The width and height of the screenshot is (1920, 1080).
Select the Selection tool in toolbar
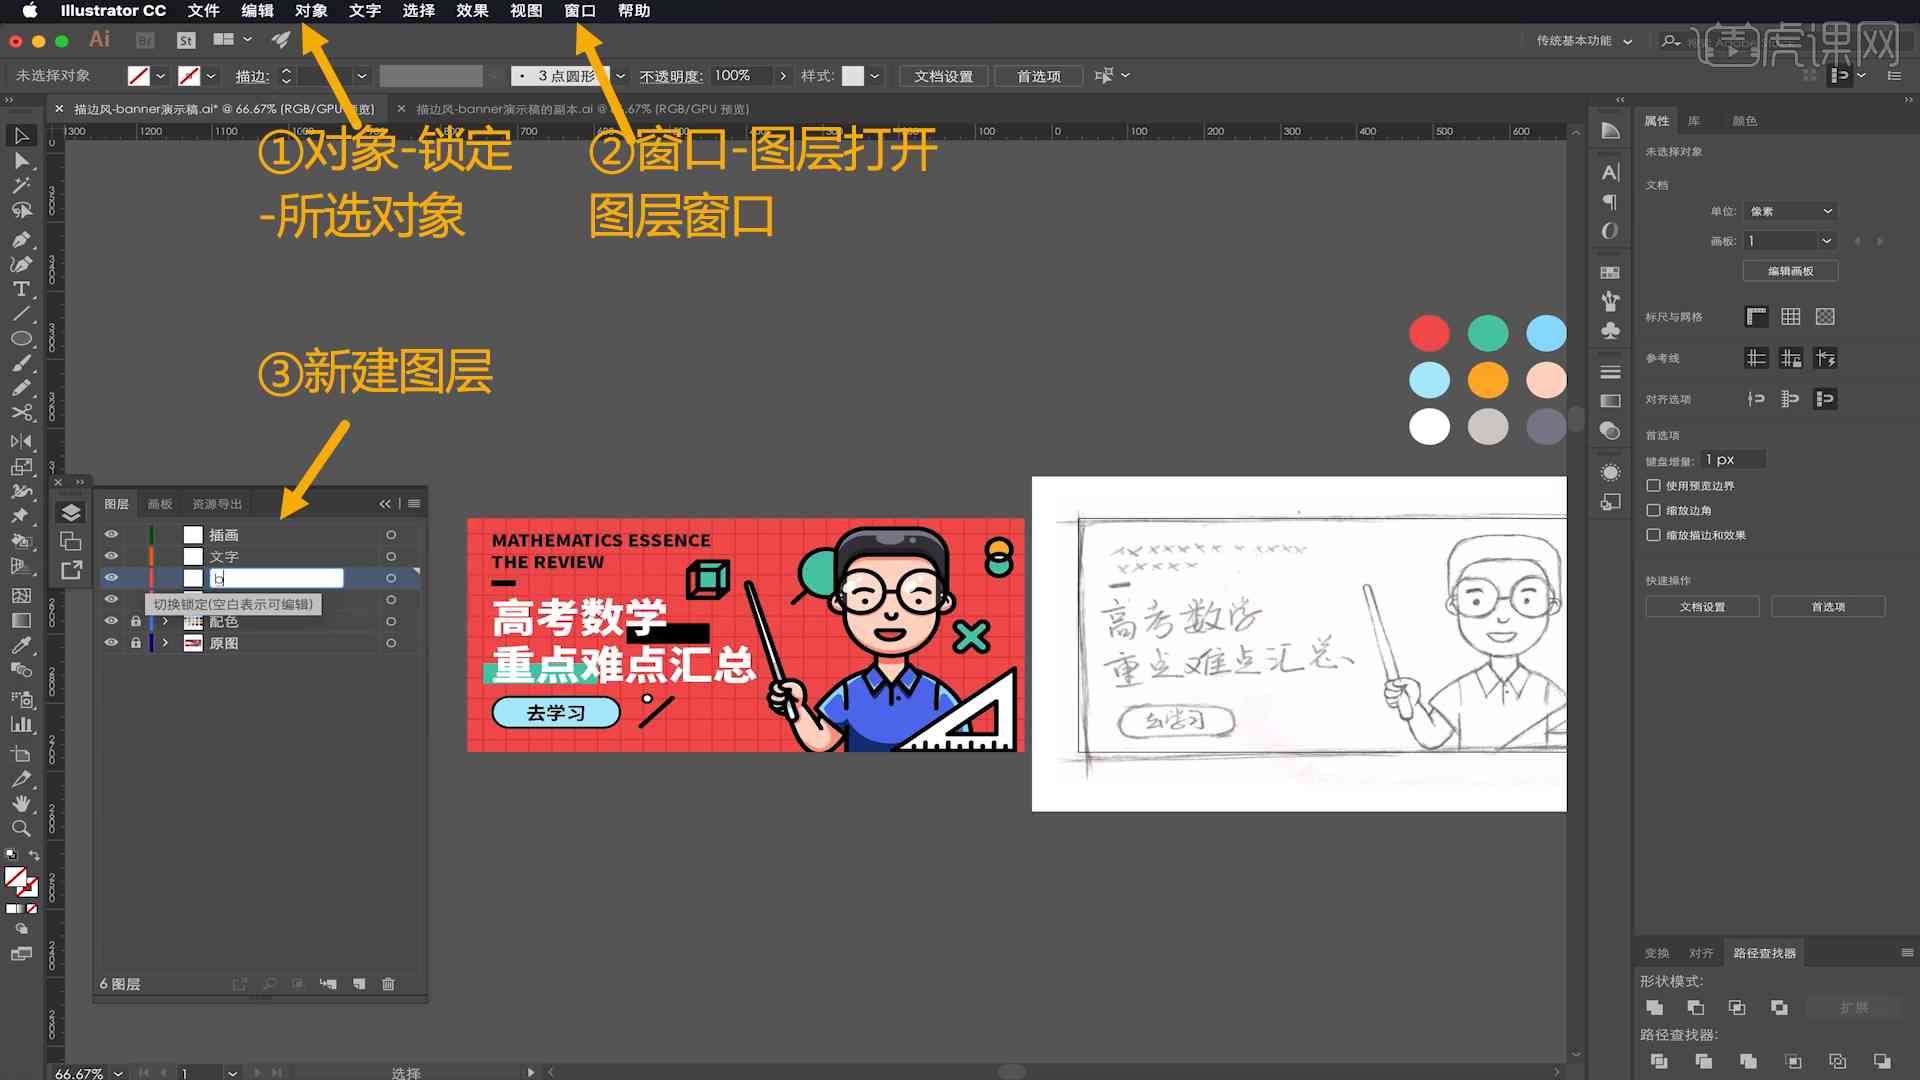tap(20, 136)
